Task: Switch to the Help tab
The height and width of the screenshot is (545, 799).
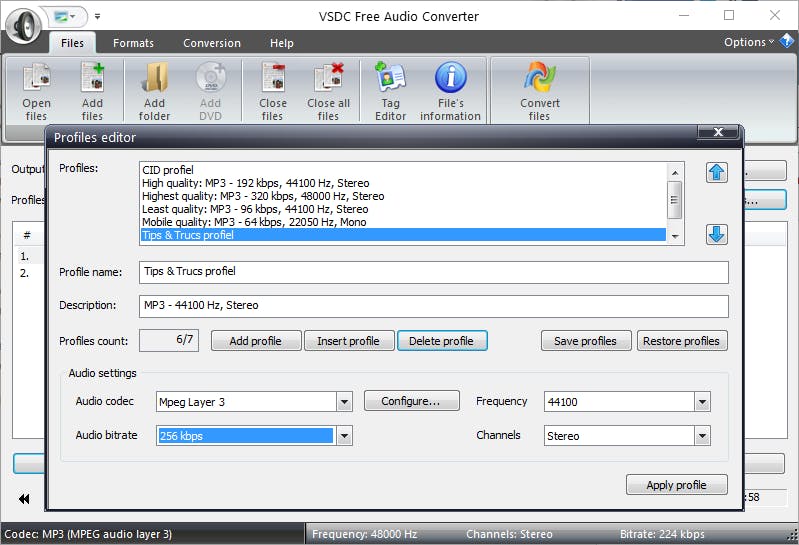Action: click(x=282, y=43)
